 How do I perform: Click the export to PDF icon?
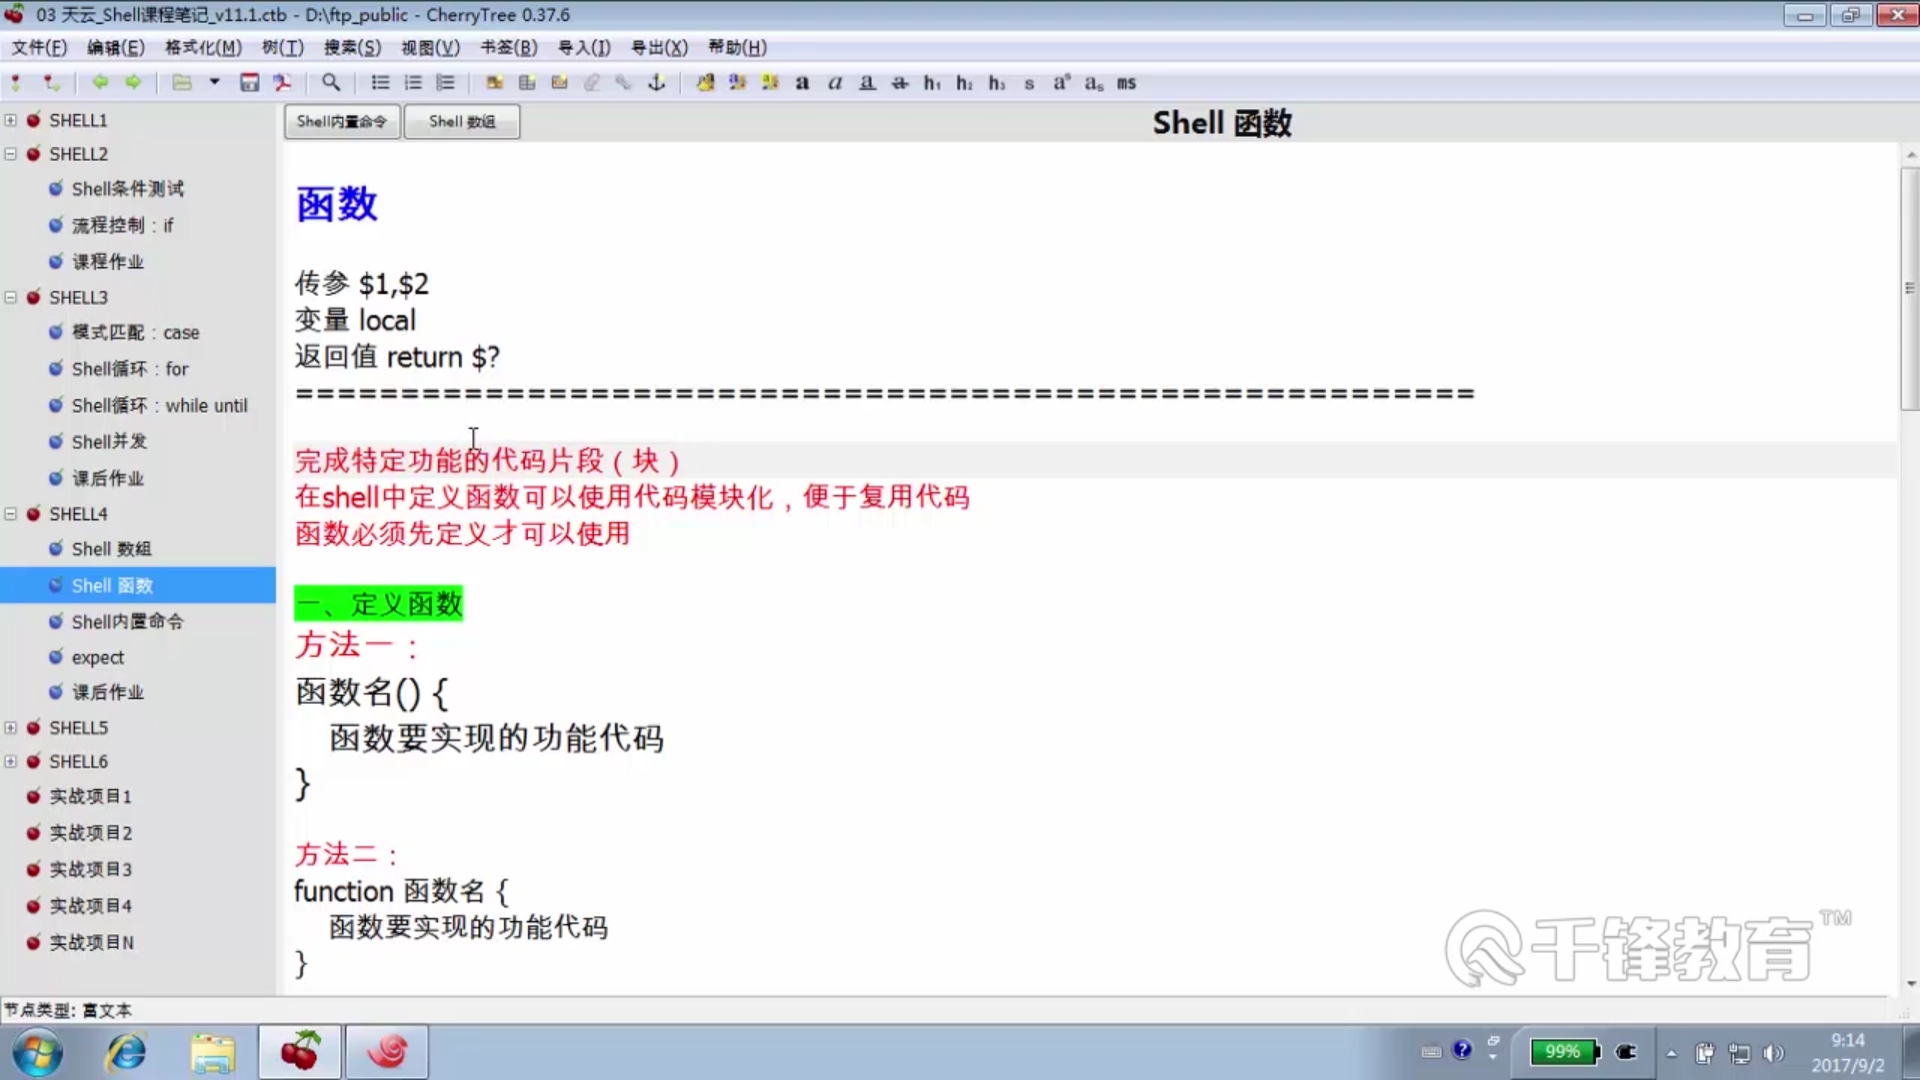(x=282, y=83)
